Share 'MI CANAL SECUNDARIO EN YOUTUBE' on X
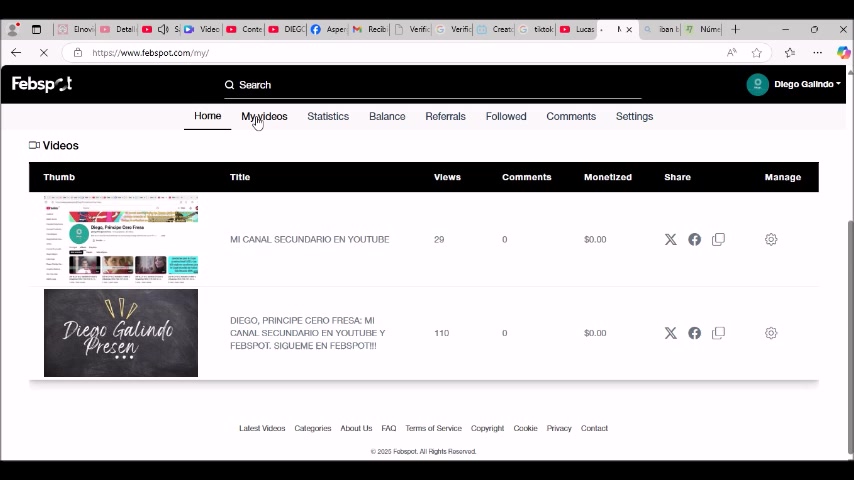This screenshot has height=480, width=854. (x=670, y=239)
